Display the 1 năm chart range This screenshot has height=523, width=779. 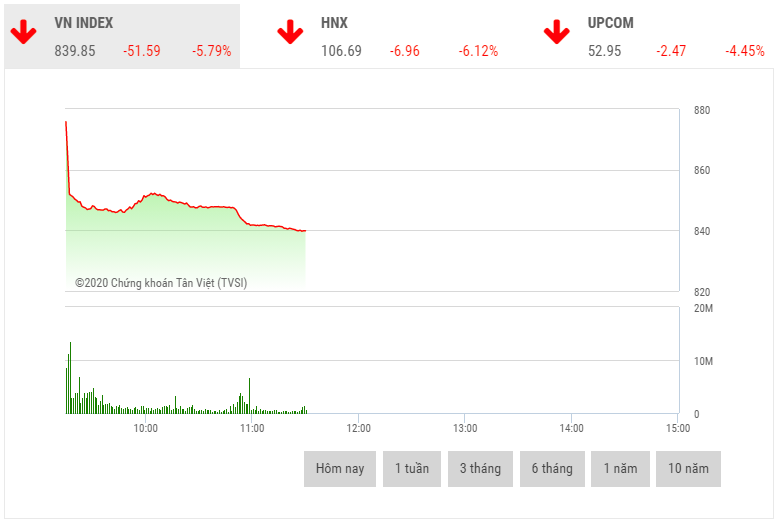point(620,469)
